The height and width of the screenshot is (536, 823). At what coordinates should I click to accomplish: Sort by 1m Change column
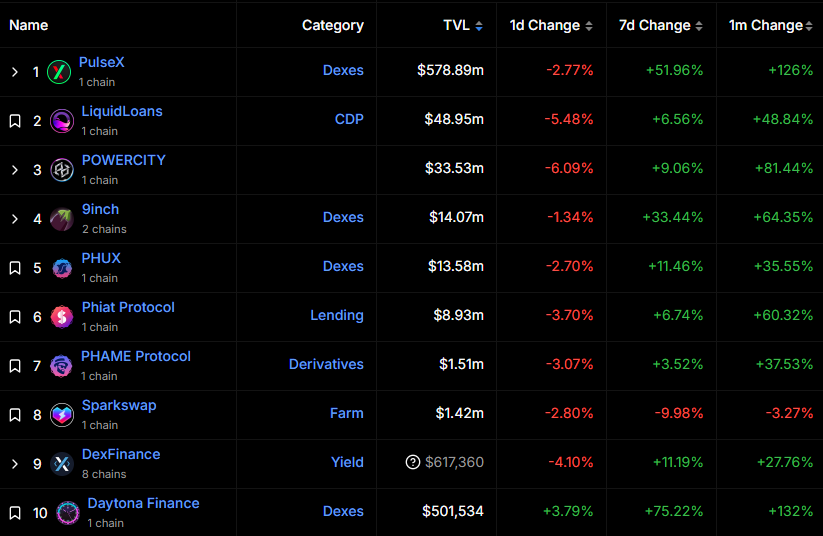pyautogui.click(x=771, y=25)
